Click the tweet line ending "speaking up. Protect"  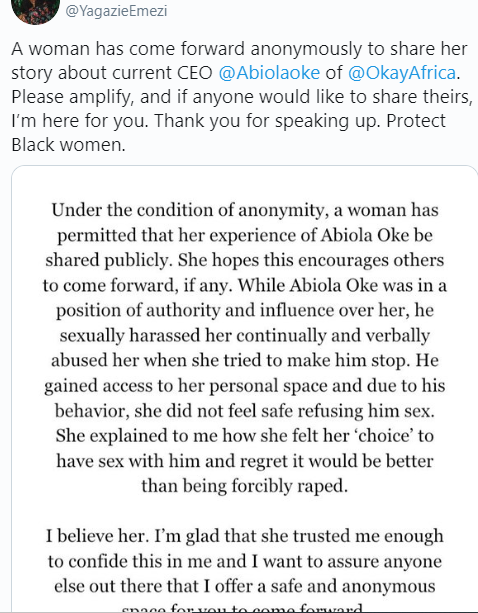228,121
